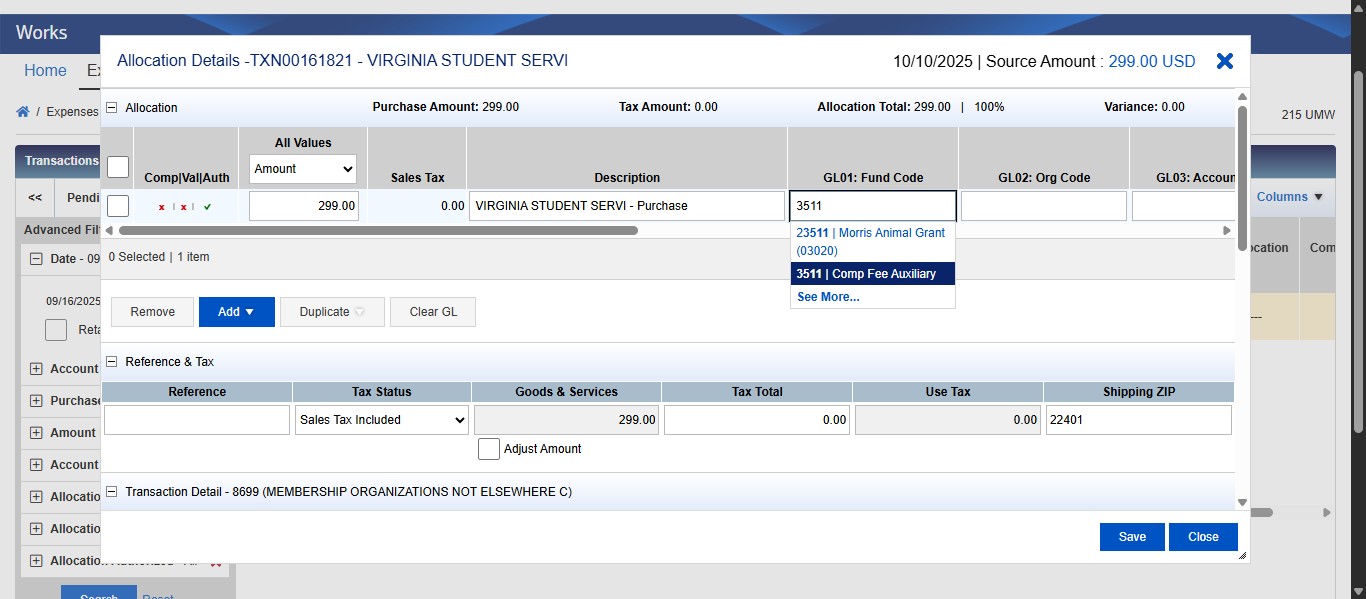1366x599 pixels.
Task: Click the Works logo in the banner
Action: (43, 32)
